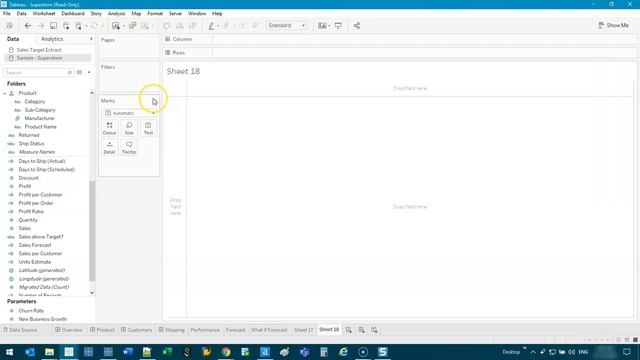Click the Save icon in toolbar

53,26
